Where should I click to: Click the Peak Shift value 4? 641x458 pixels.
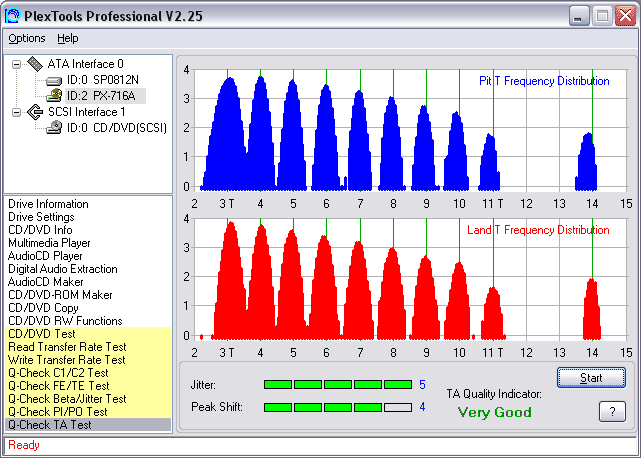(422, 407)
